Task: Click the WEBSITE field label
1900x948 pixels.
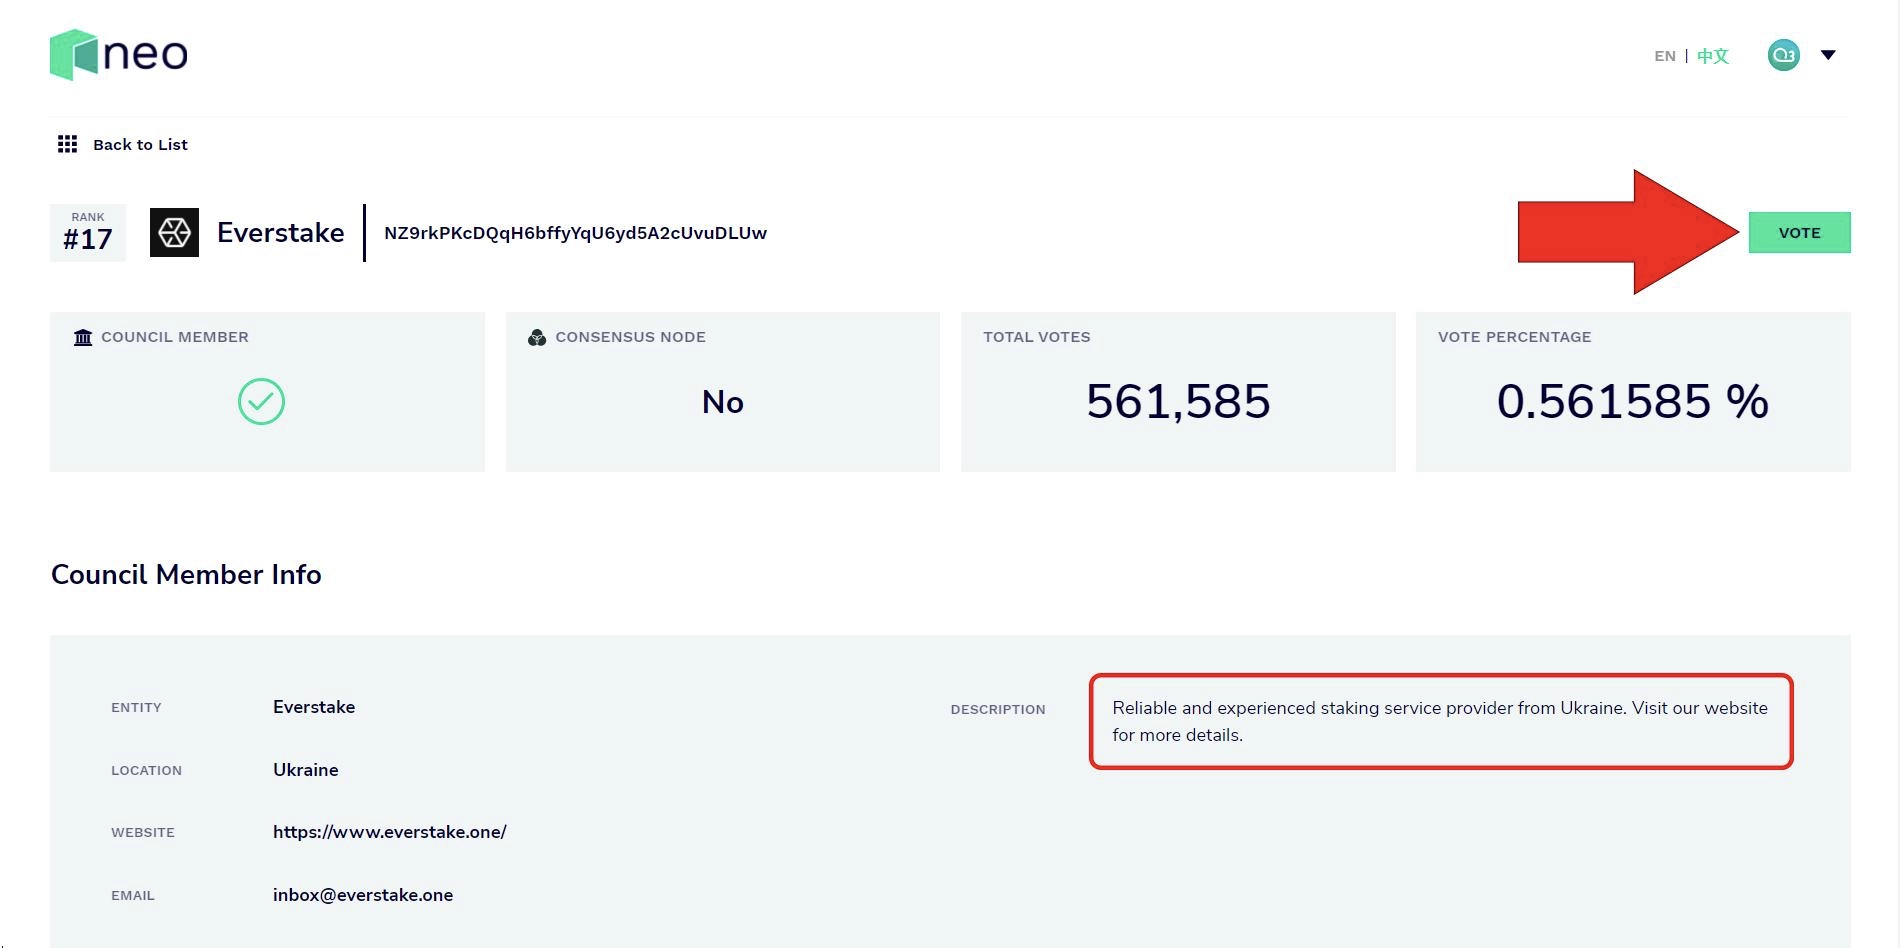Action: tap(143, 832)
